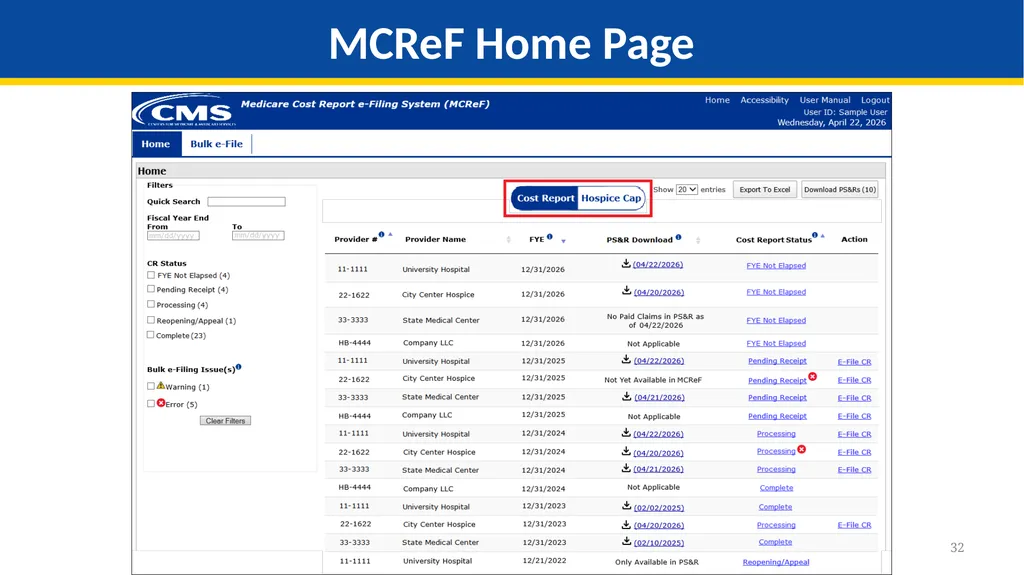Enable the Error (5) filter checkbox
1024x575 pixels.
point(151,404)
